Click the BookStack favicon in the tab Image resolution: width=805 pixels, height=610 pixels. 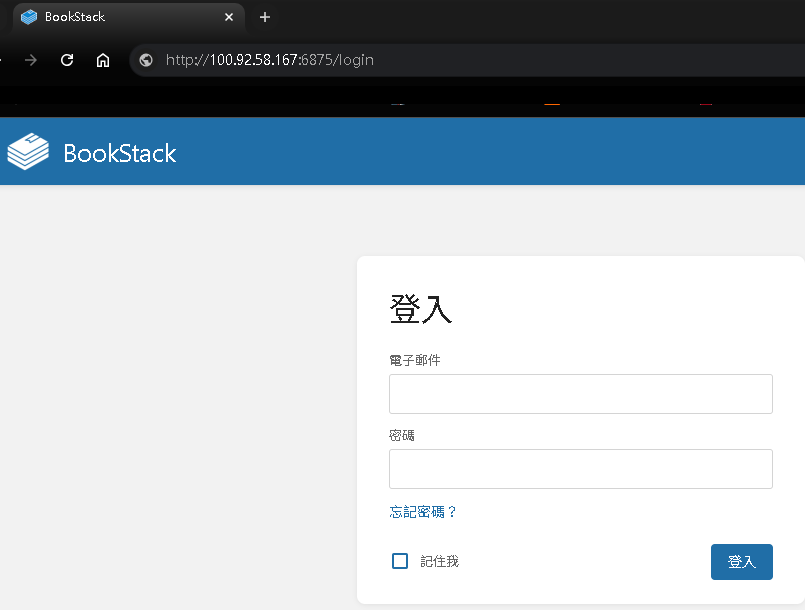[29, 17]
